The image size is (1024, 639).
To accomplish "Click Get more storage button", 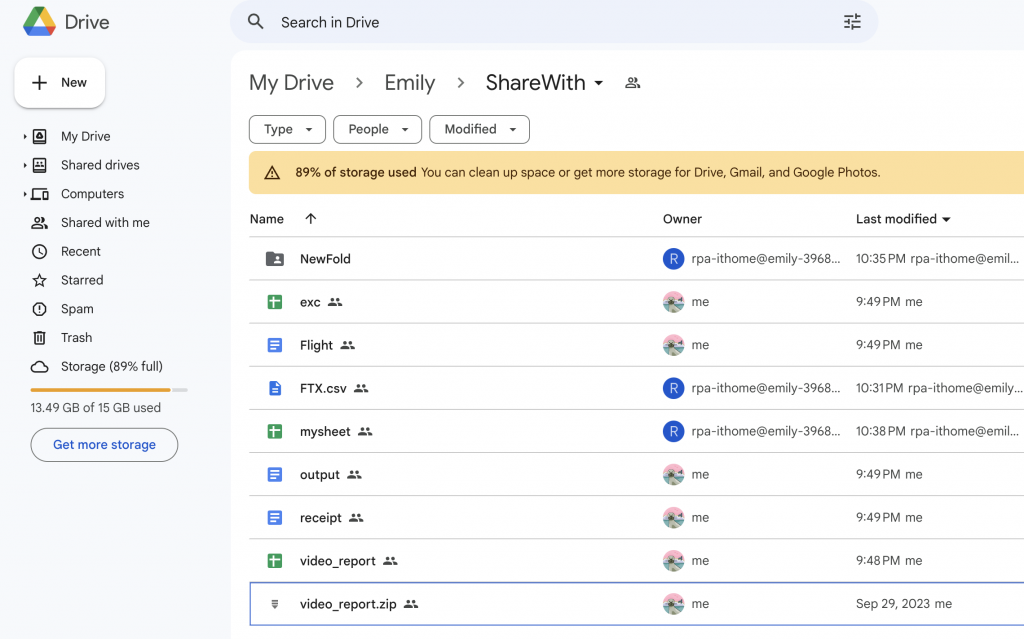I will [x=104, y=445].
